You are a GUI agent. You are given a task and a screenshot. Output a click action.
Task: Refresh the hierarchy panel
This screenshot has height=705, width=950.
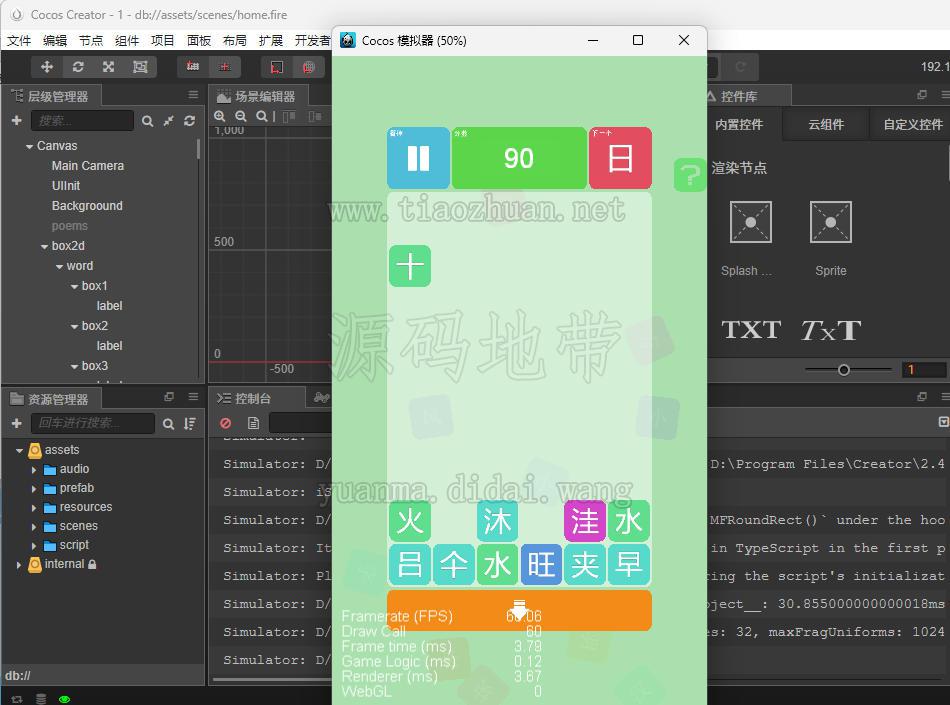pos(190,121)
